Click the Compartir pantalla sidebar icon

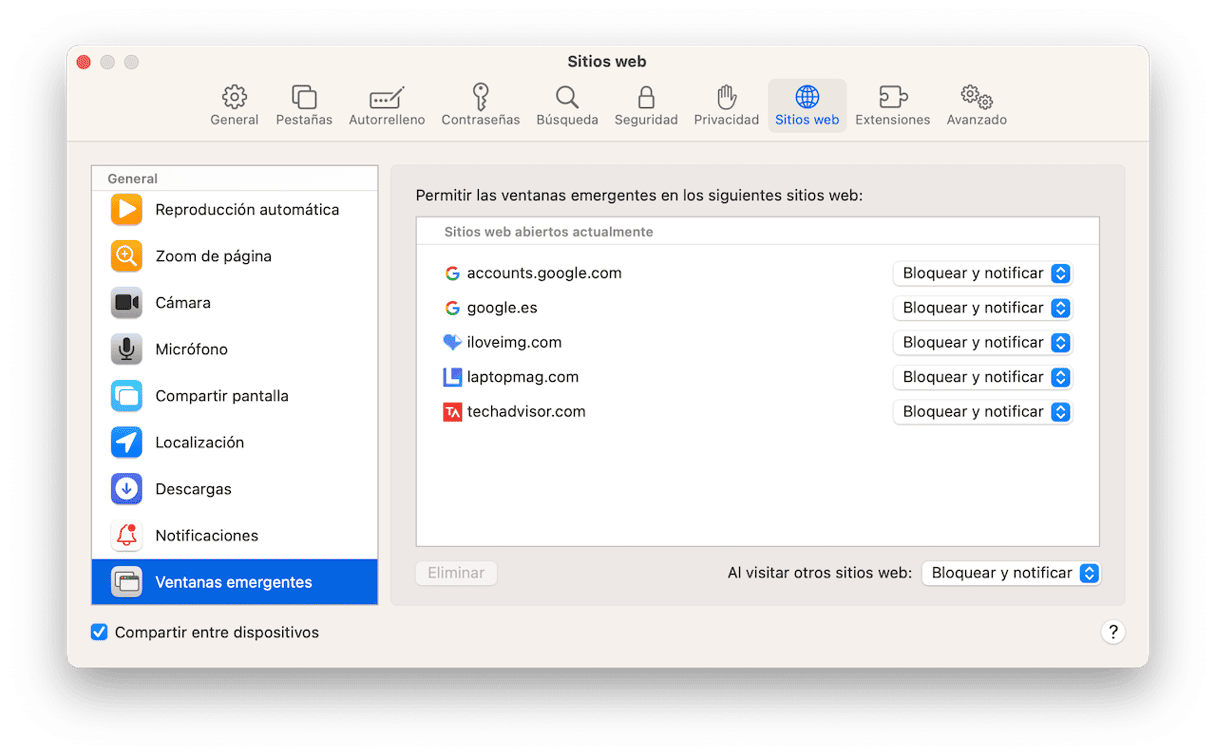(127, 396)
